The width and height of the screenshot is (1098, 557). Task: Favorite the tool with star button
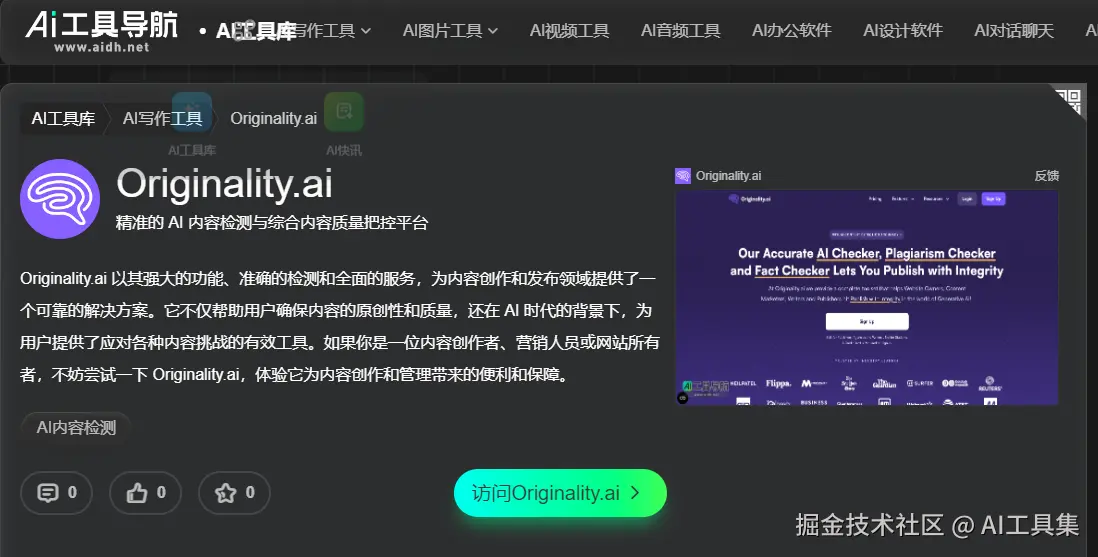coord(235,493)
